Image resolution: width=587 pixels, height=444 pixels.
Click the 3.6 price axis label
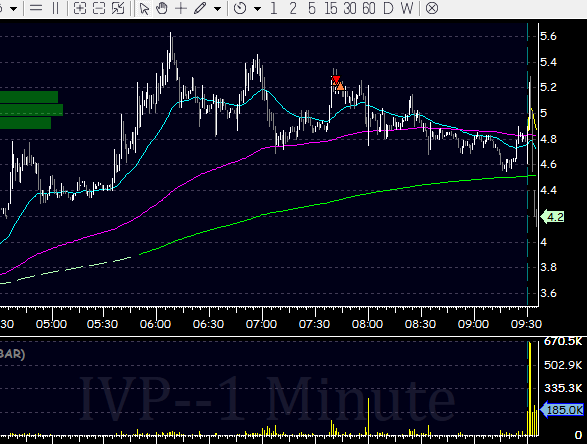(548, 293)
